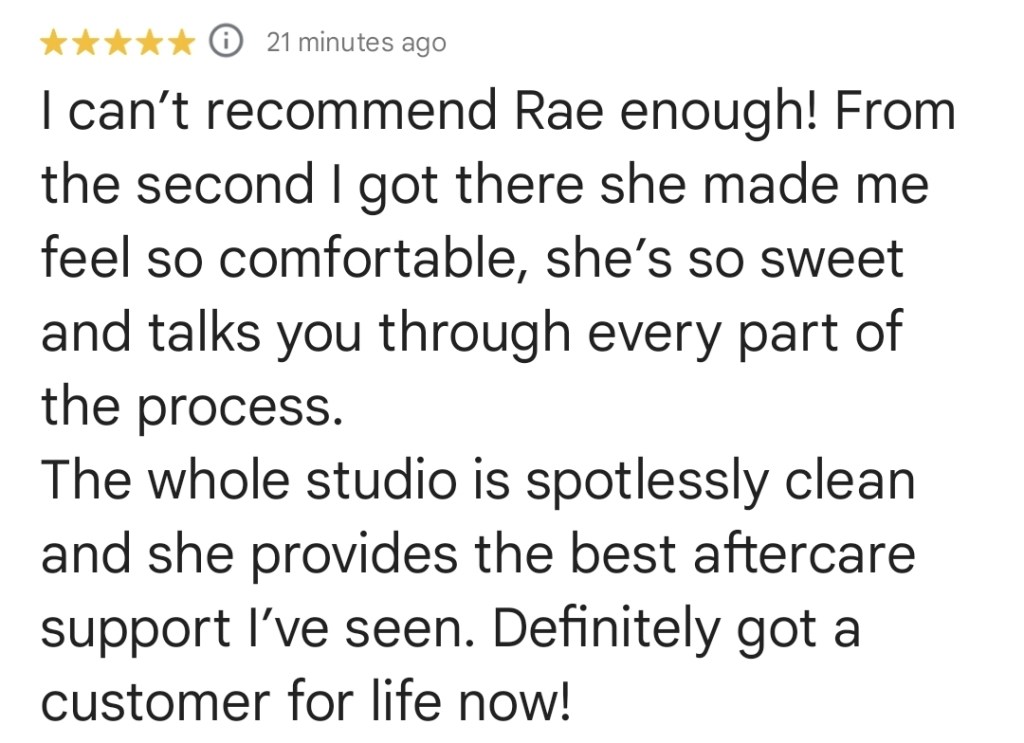Click the word "second" in the review text

pyautogui.click(x=218, y=185)
